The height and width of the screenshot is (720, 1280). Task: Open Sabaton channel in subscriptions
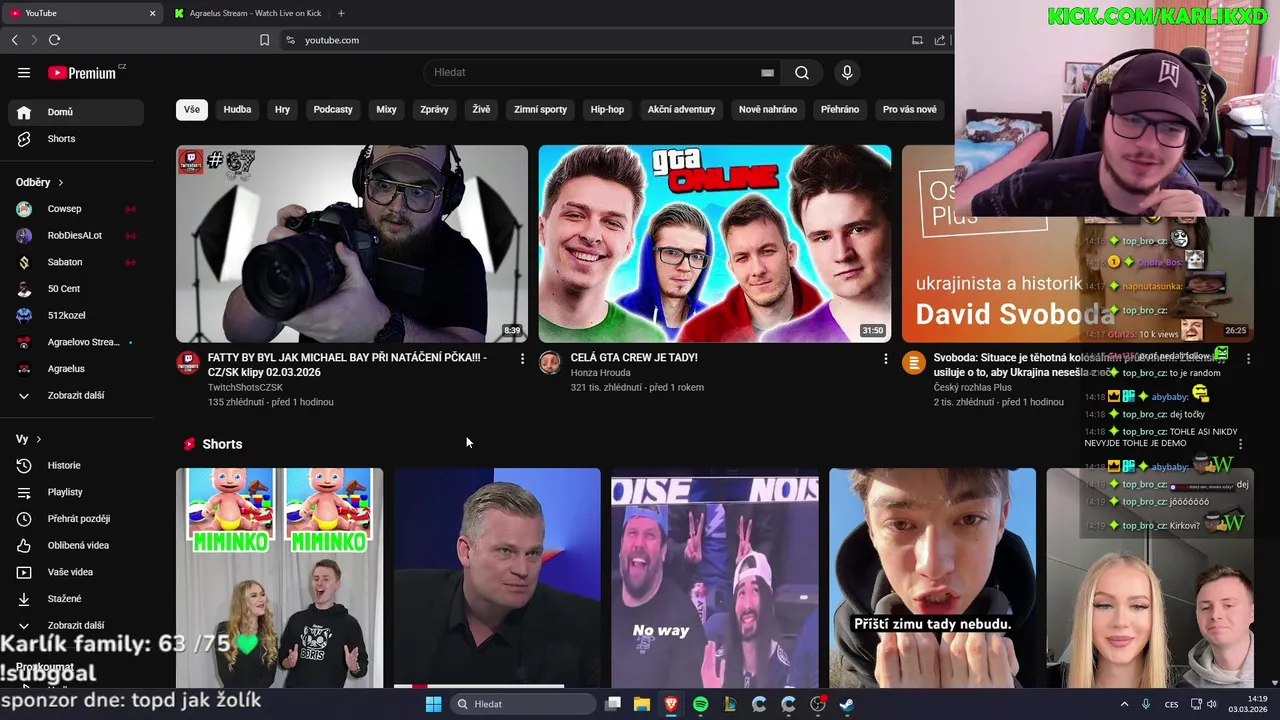pyautogui.click(x=76, y=262)
